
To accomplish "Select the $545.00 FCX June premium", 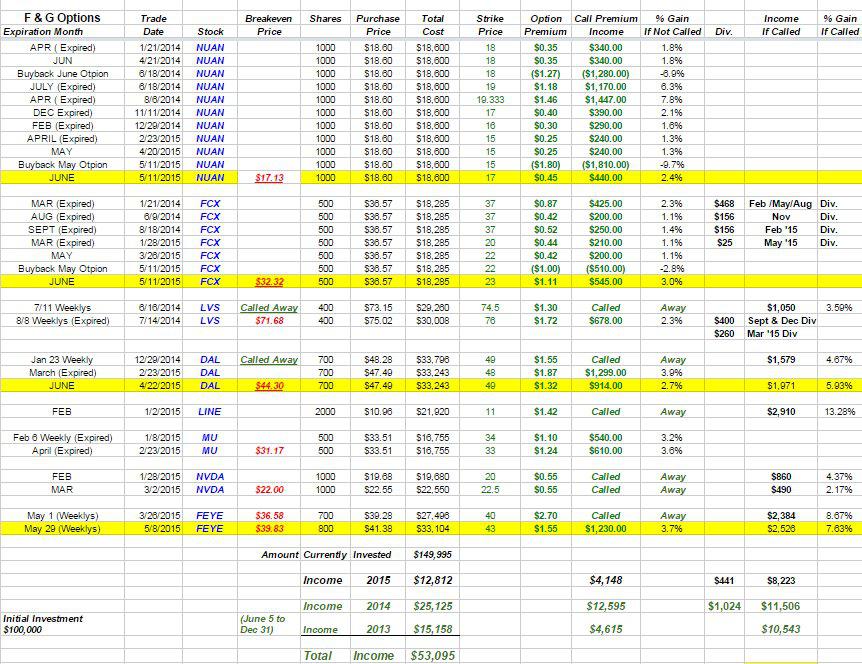I will coord(606,281).
